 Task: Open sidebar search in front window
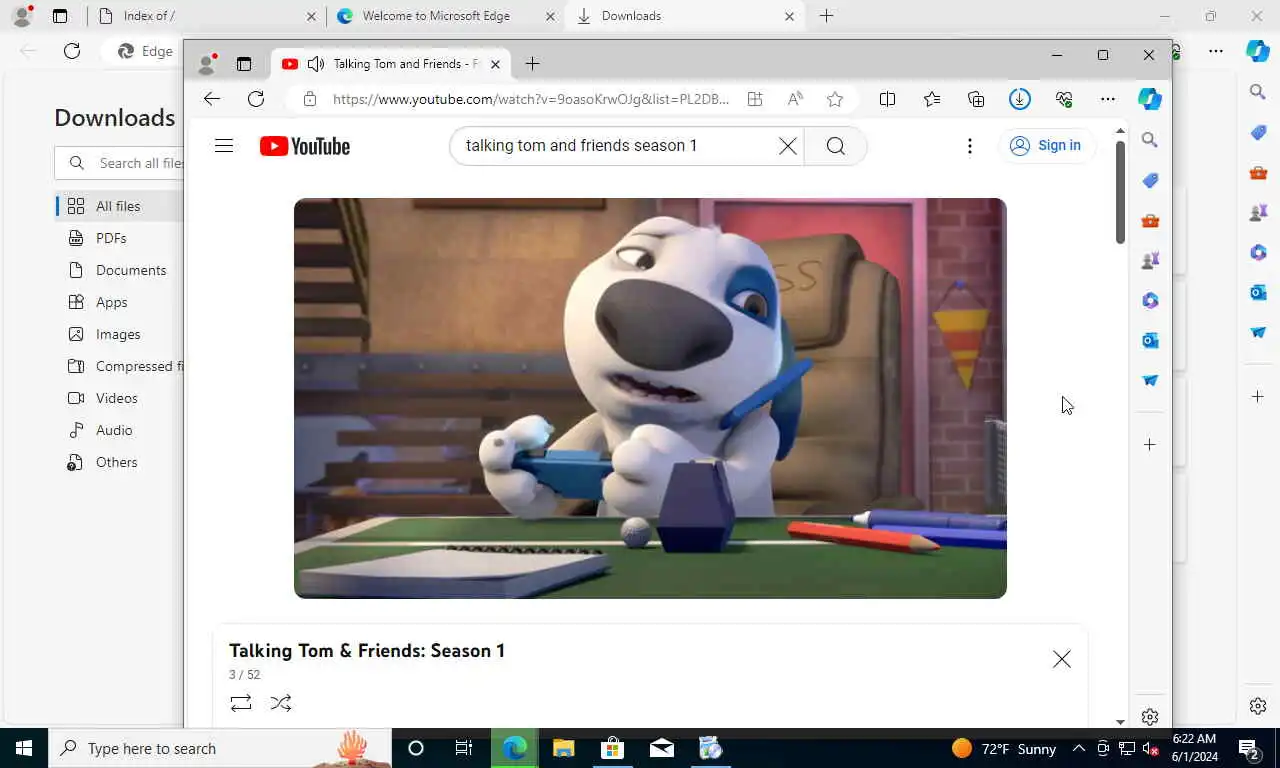pyautogui.click(x=1150, y=140)
